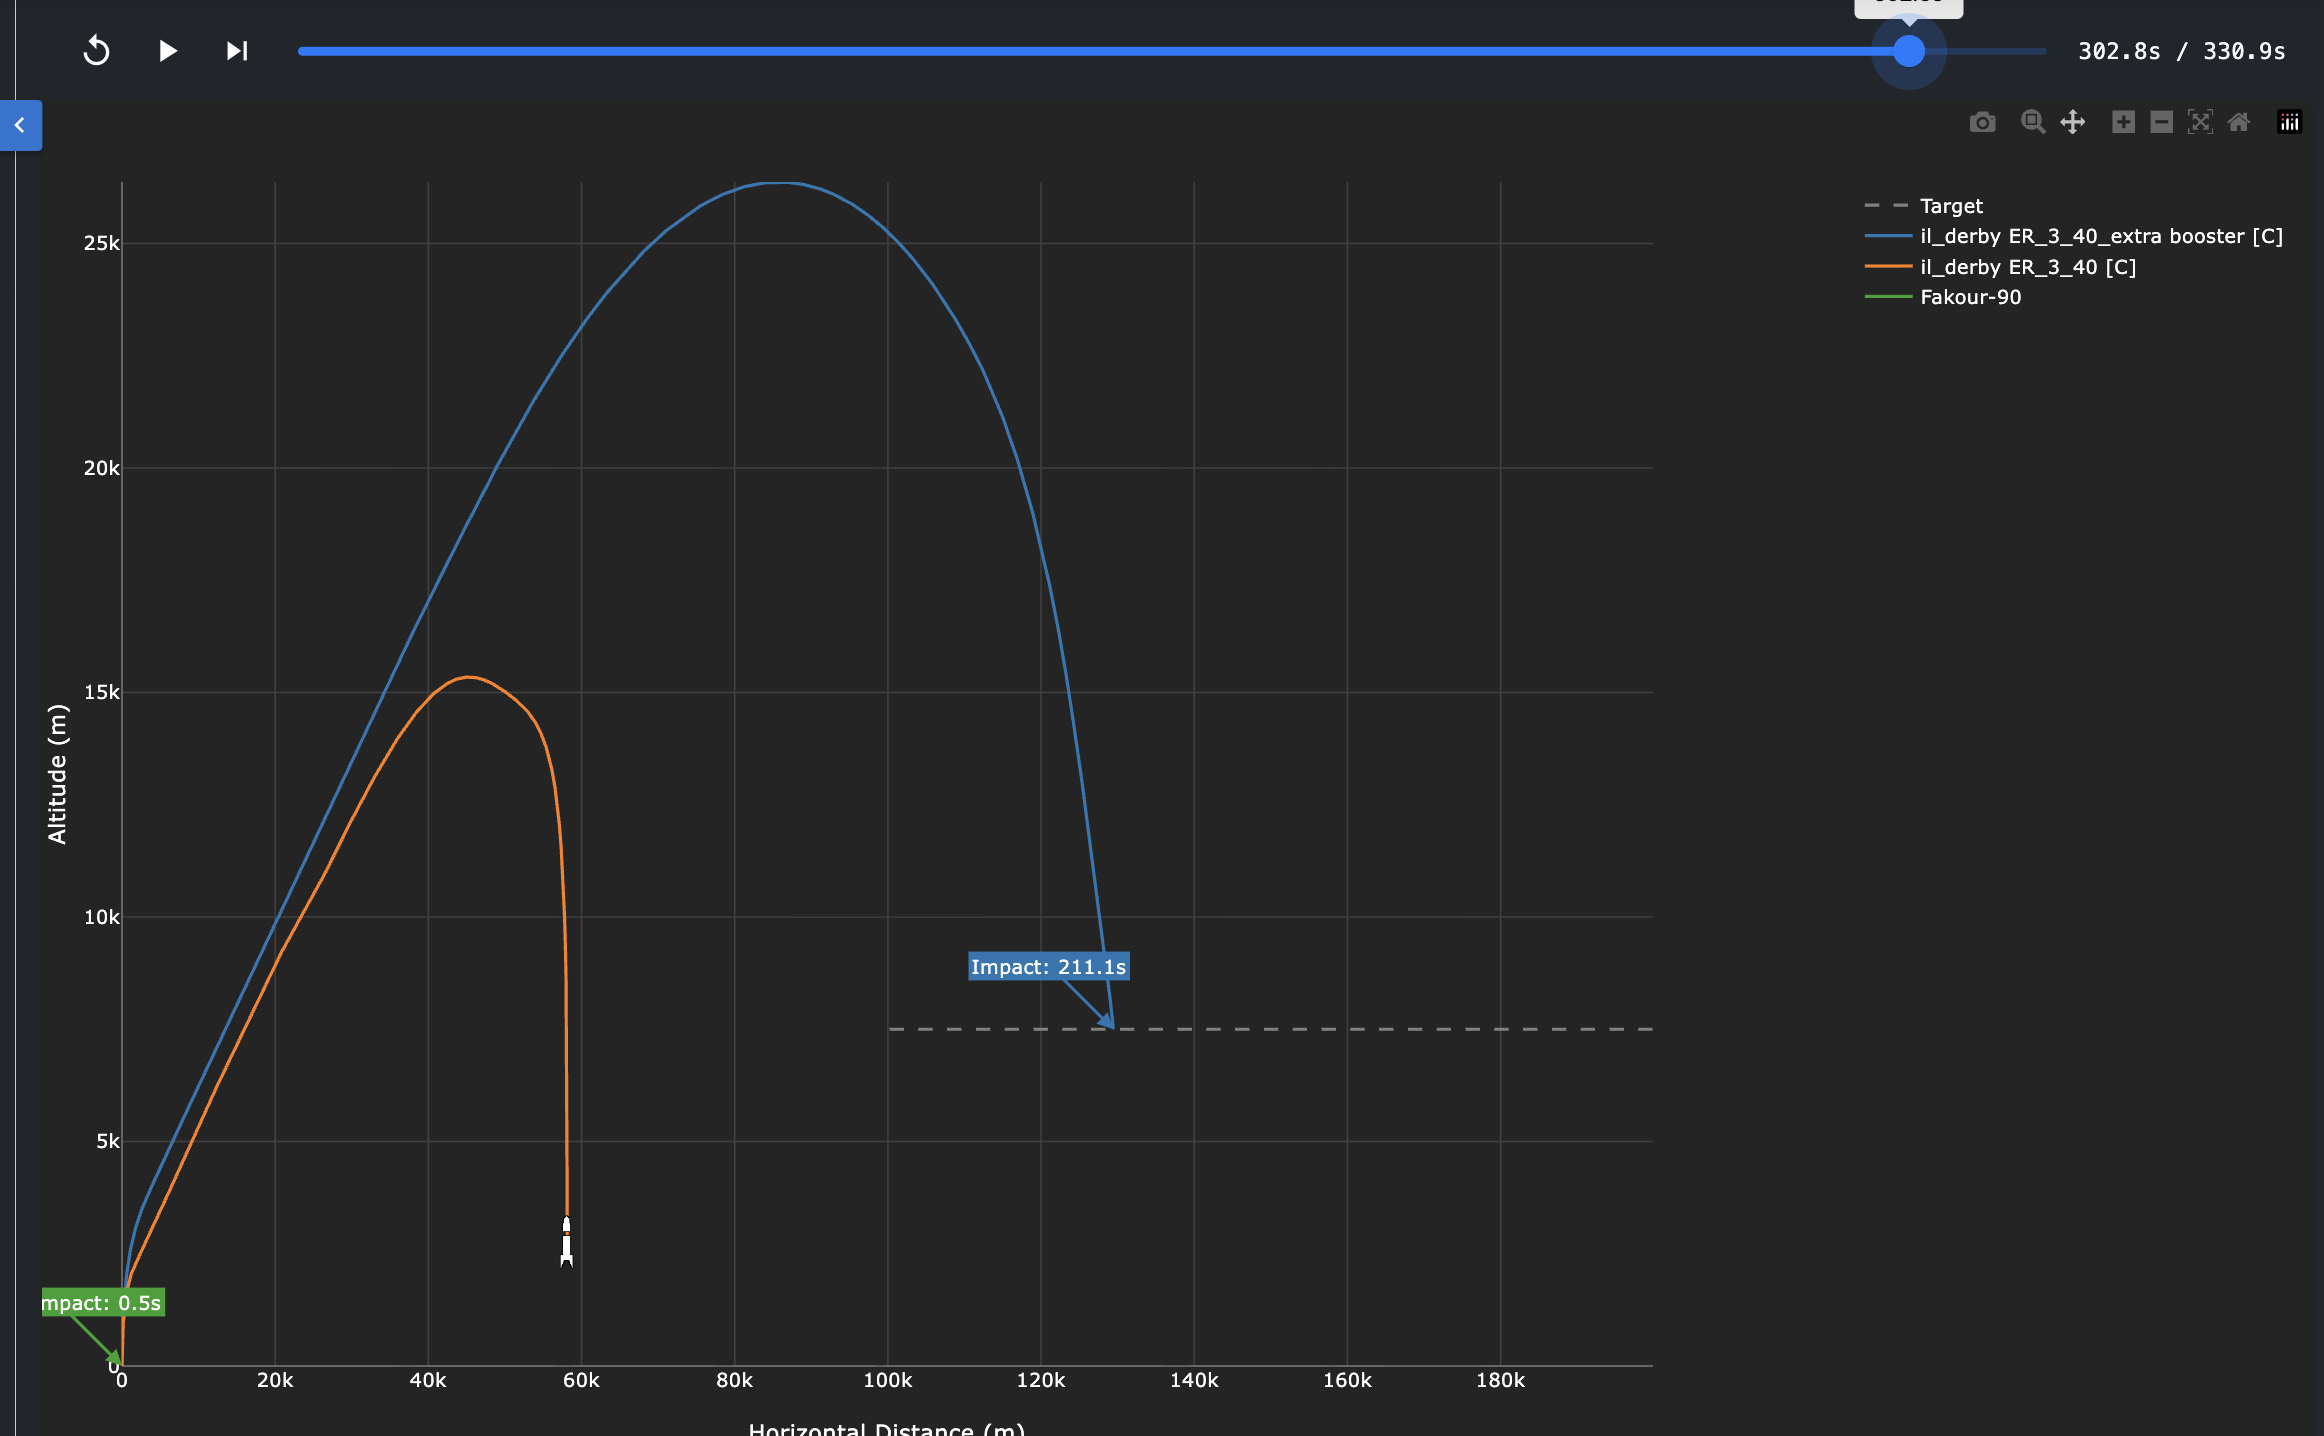This screenshot has height=1436, width=2324.
Task: Click the Autoscale axes icon
Action: (x=2200, y=122)
